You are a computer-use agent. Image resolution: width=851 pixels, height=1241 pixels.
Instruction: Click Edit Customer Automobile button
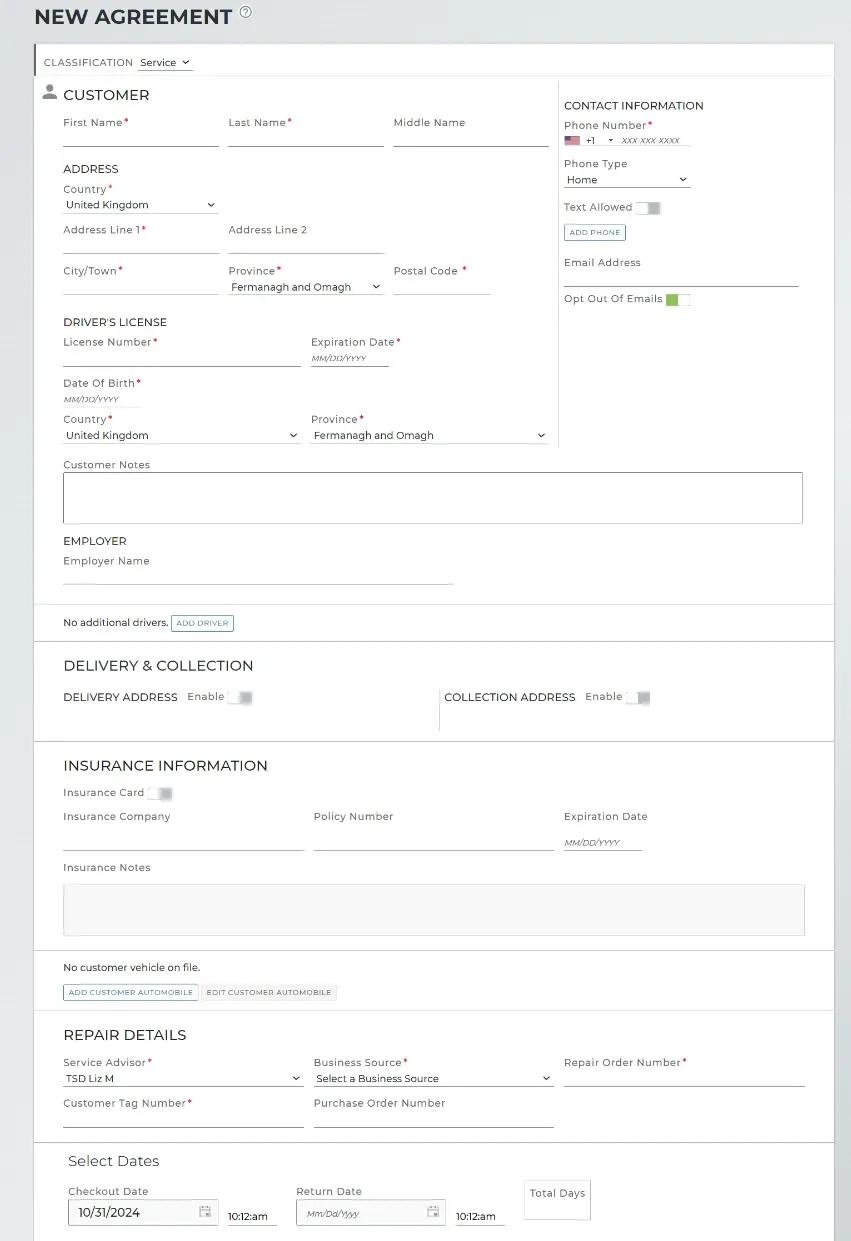pos(269,993)
